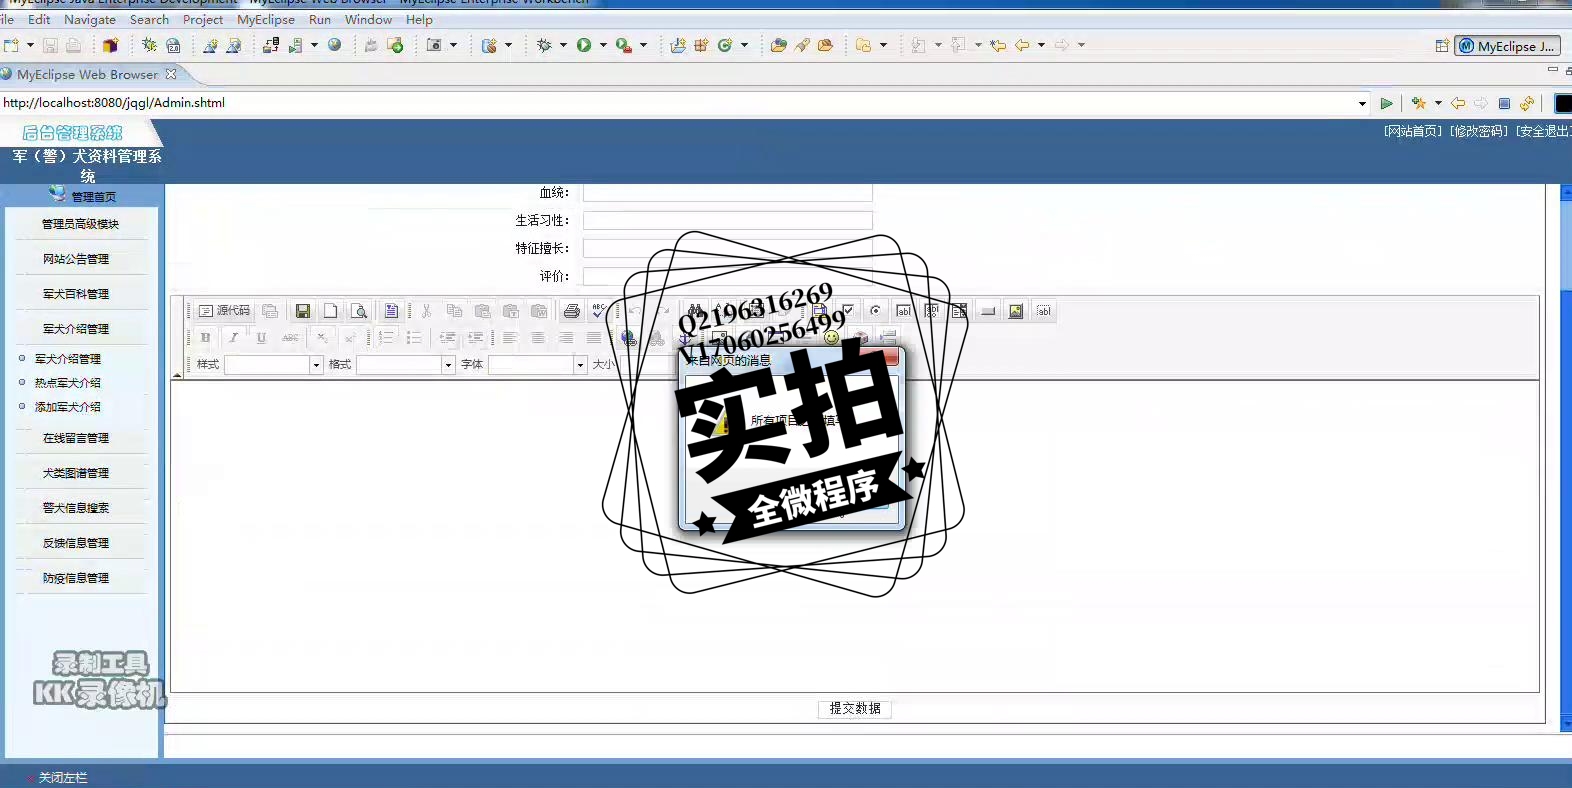The image size is (1572, 788).
Task: Click the bulleted list icon
Action: (414, 338)
